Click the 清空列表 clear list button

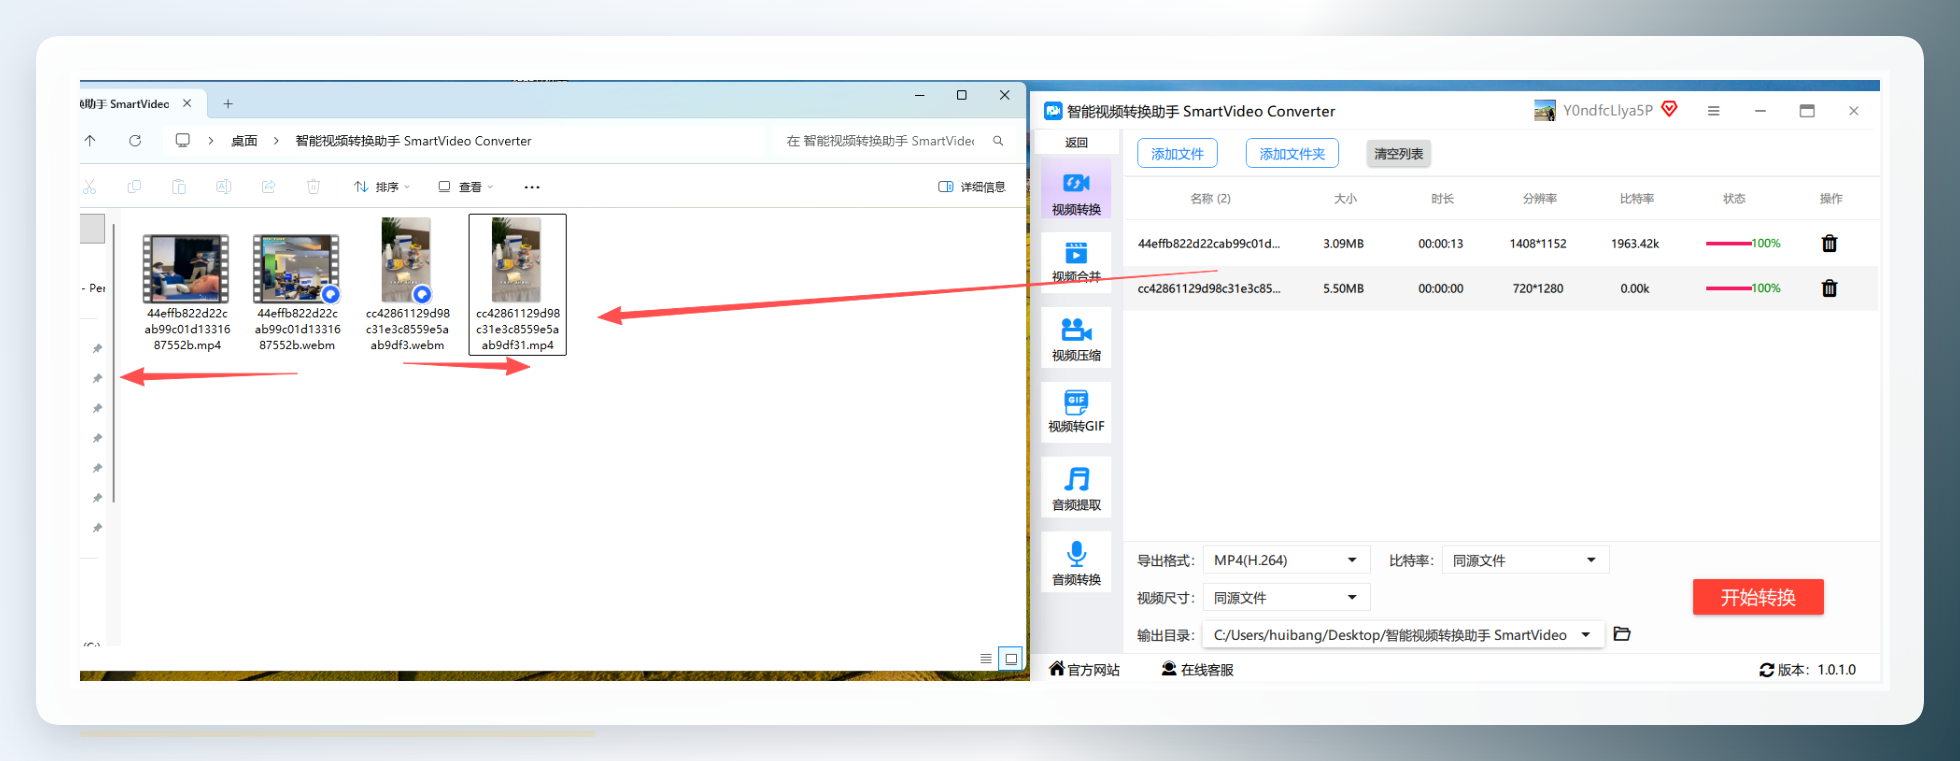1398,154
